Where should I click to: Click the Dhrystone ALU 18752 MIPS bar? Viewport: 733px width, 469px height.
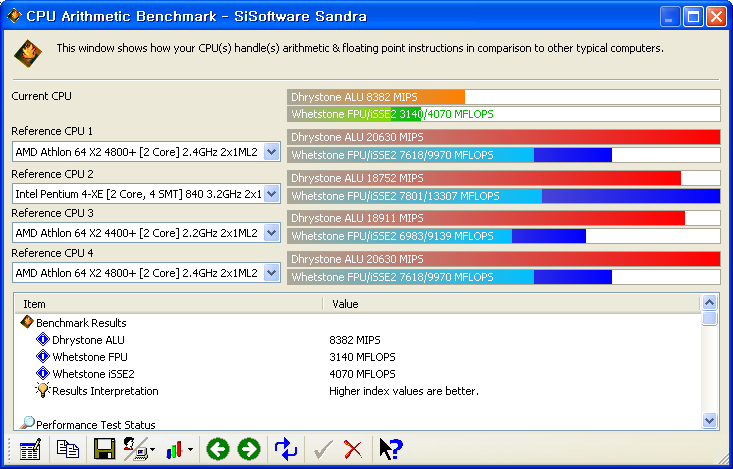pyautogui.click(x=503, y=178)
